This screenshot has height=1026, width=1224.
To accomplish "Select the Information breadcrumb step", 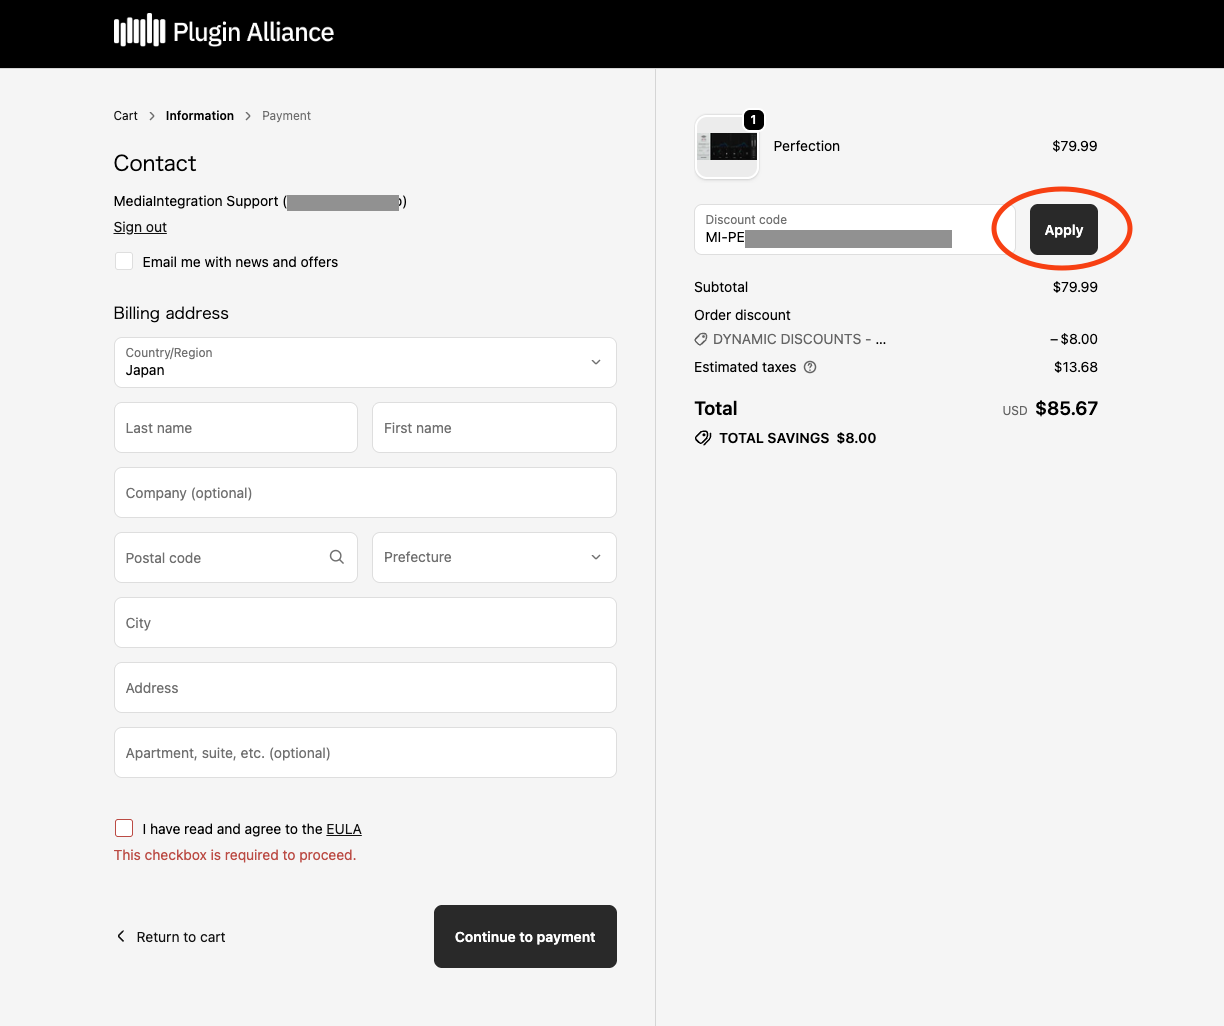I will point(200,116).
